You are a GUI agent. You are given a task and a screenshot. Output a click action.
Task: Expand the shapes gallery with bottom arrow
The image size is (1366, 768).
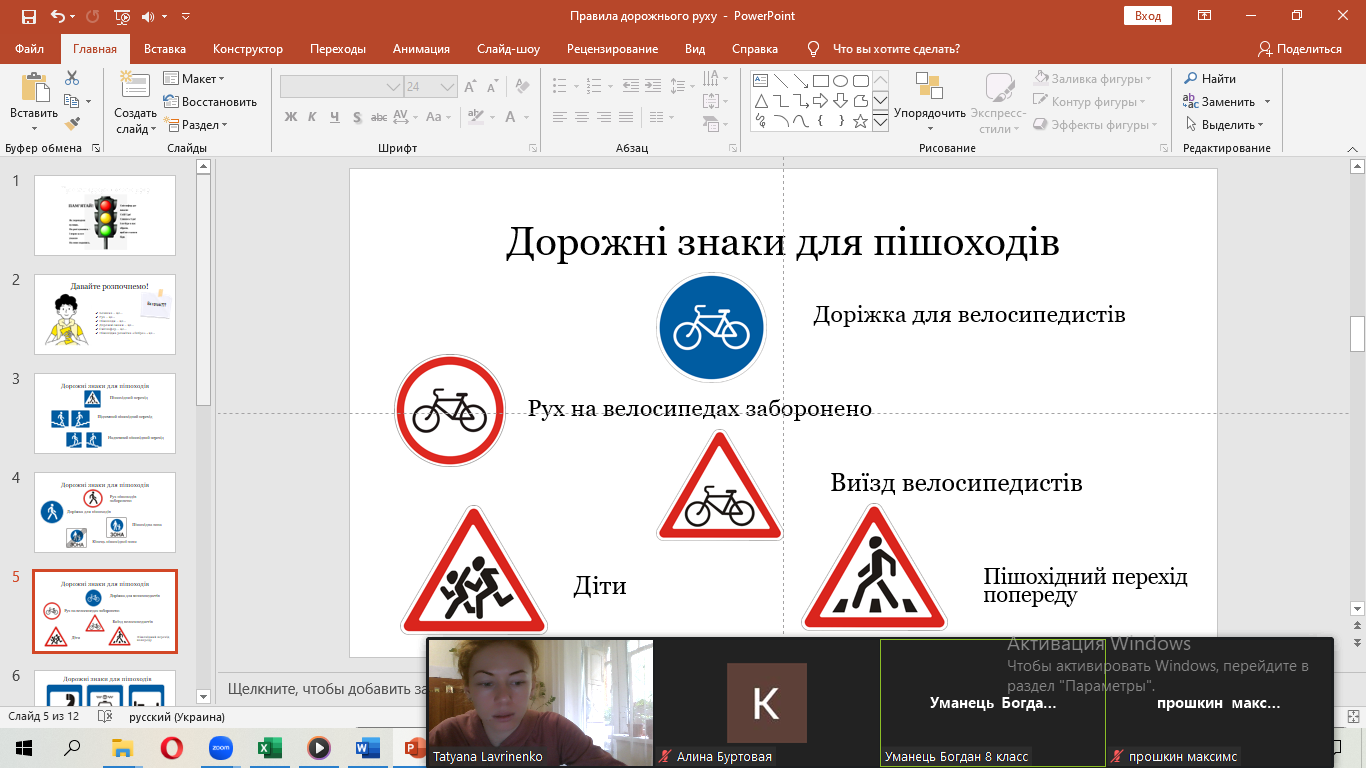pos(881,122)
